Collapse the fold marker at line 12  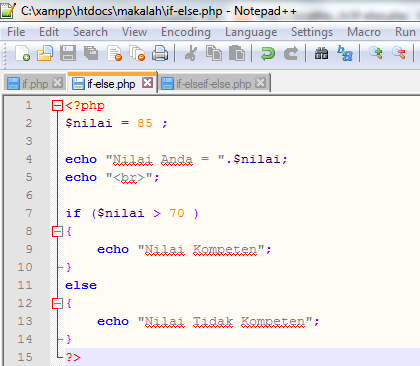tap(57, 303)
